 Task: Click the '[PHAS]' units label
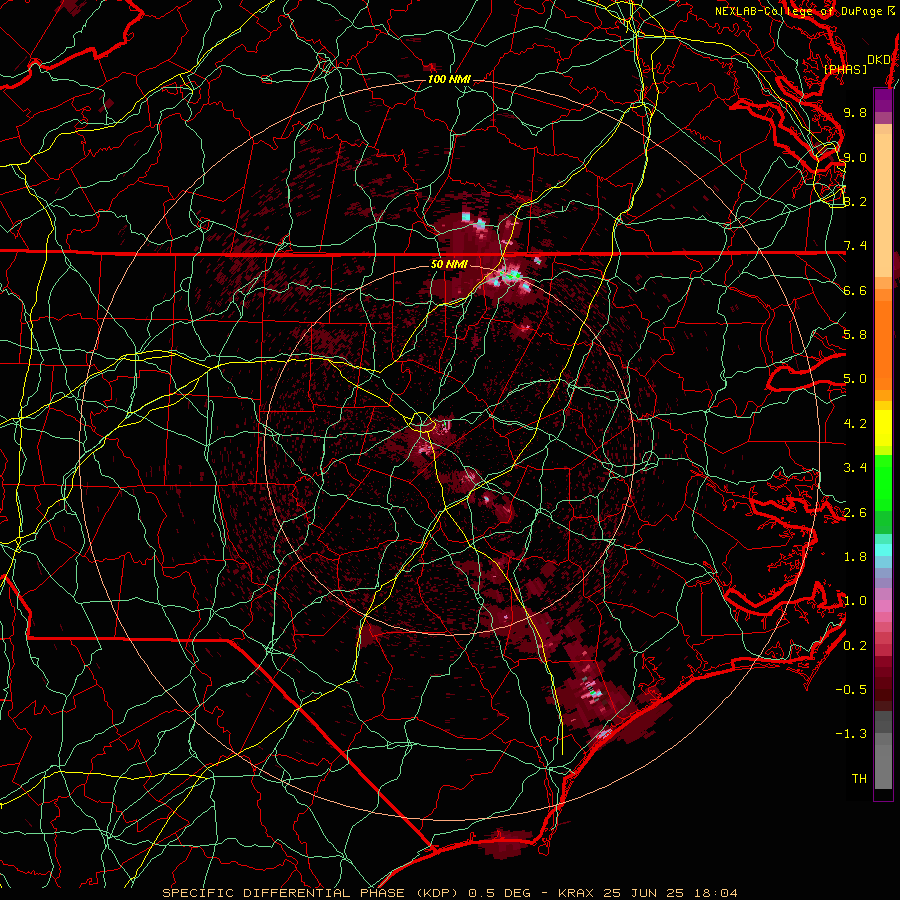click(x=845, y=70)
